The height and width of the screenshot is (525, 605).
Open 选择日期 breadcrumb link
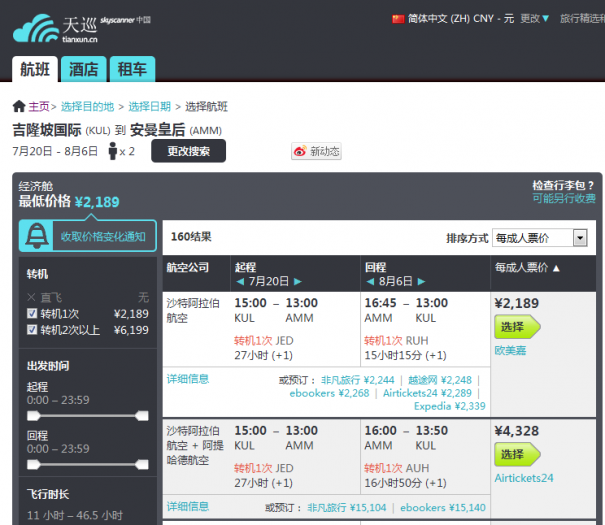point(149,106)
